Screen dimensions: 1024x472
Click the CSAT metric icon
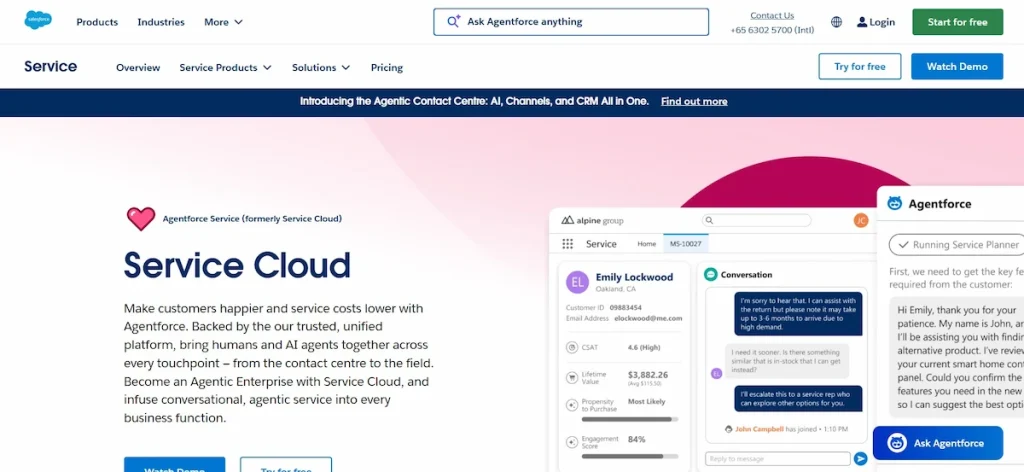pyautogui.click(x=572, y=347)
